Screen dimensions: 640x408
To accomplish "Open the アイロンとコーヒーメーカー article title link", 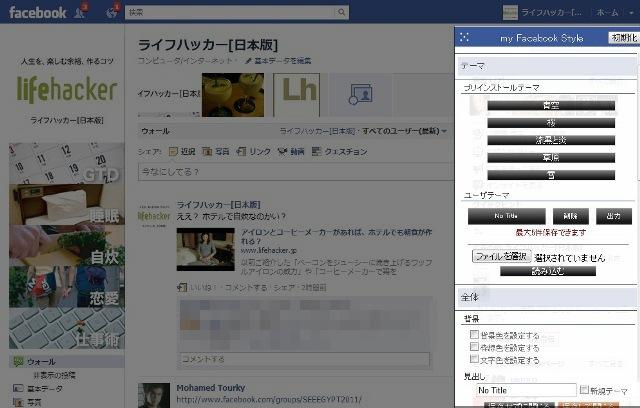I will click(336, 236).
